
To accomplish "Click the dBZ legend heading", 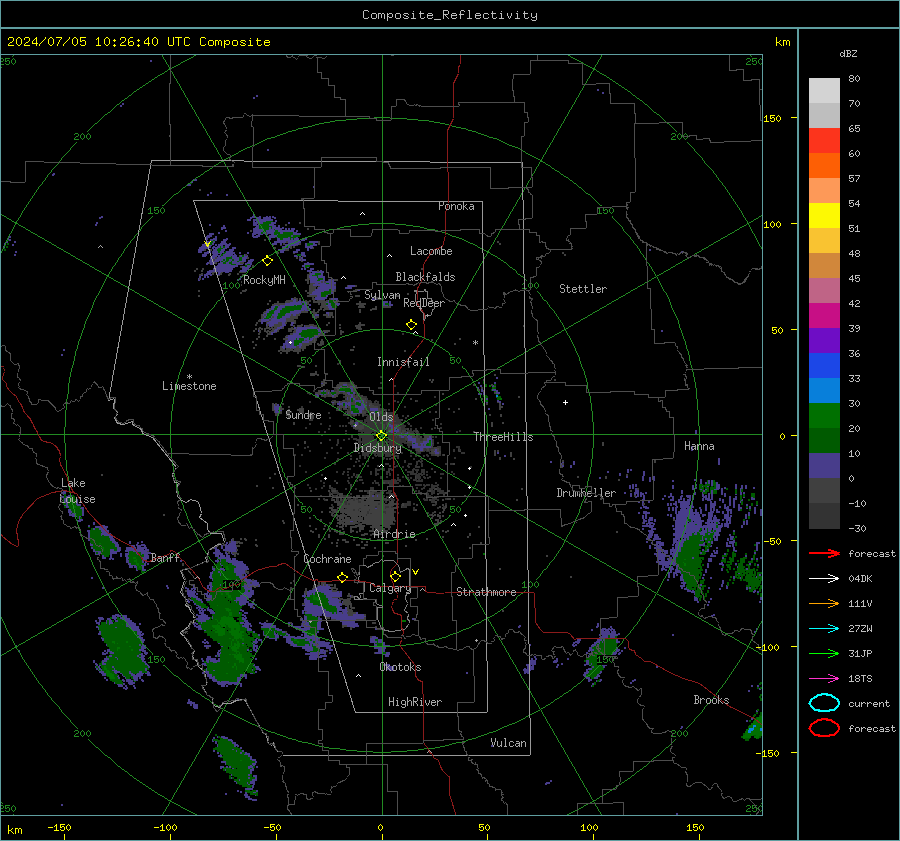I will point(848,53).
